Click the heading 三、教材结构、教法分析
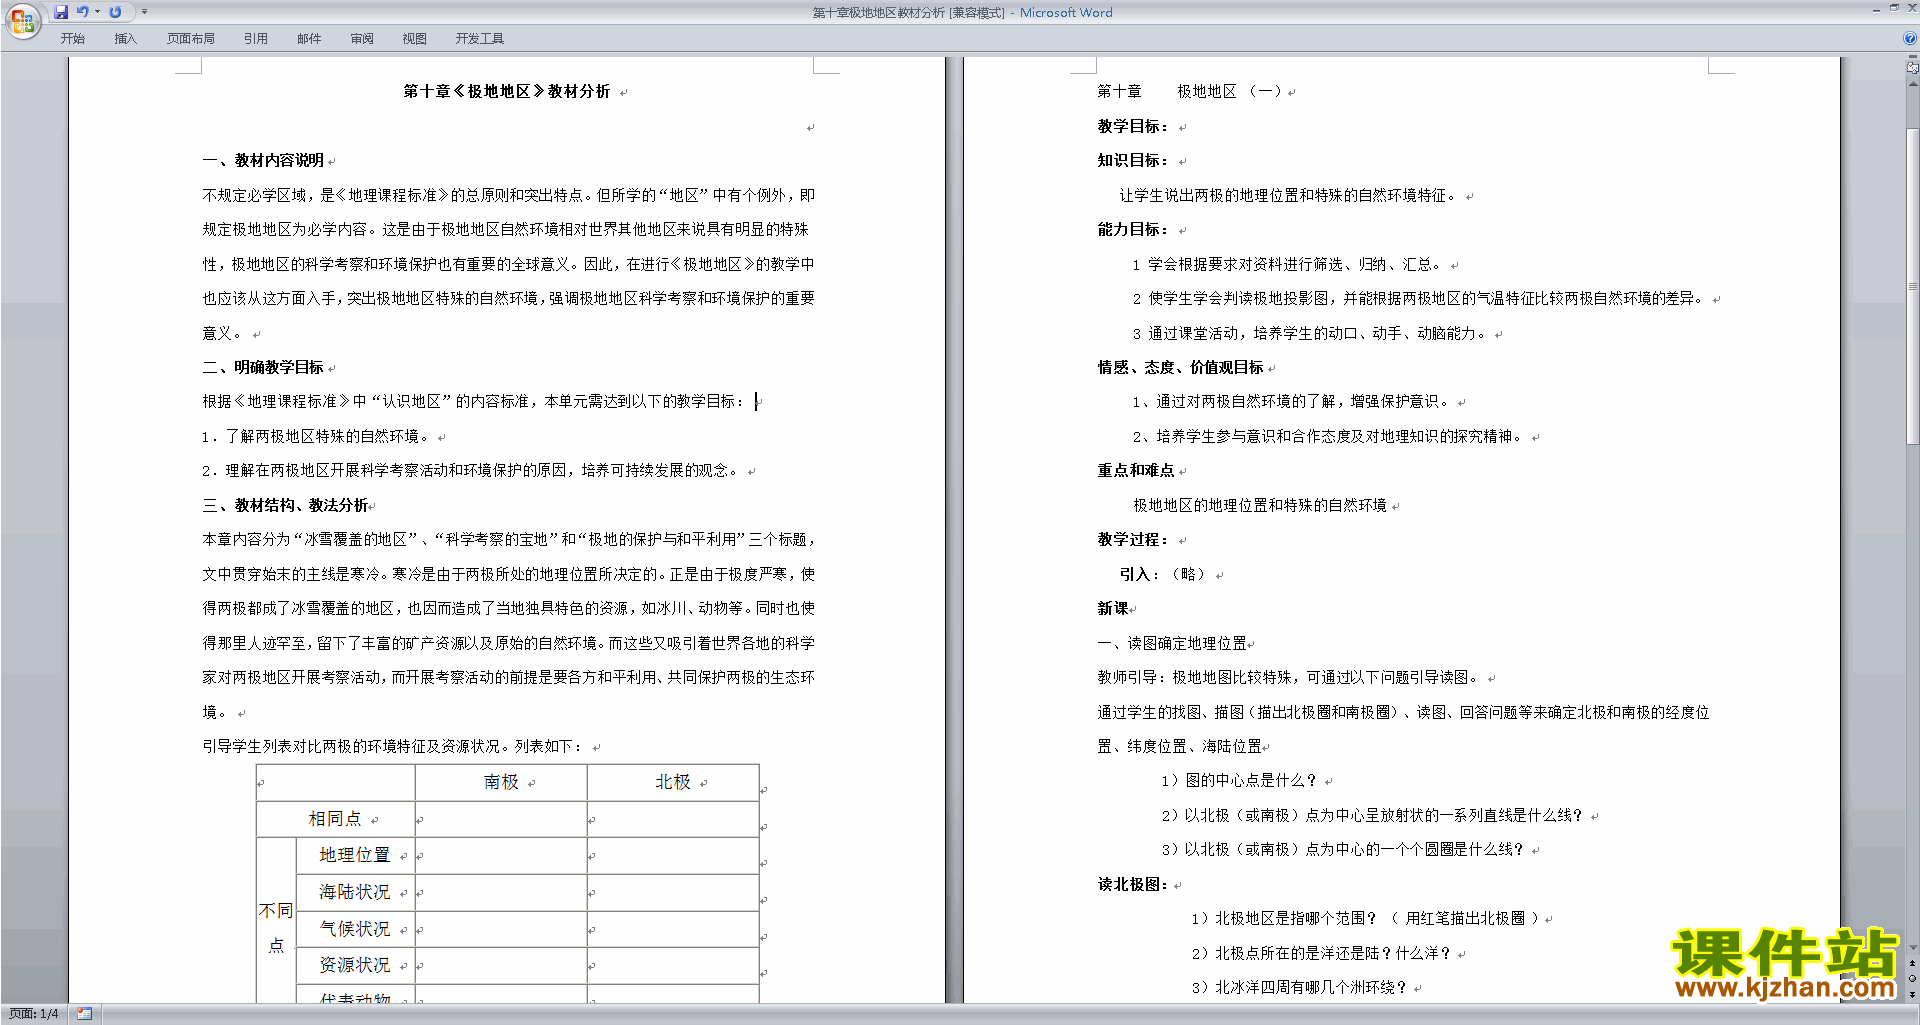 click(x=285, y=505)
